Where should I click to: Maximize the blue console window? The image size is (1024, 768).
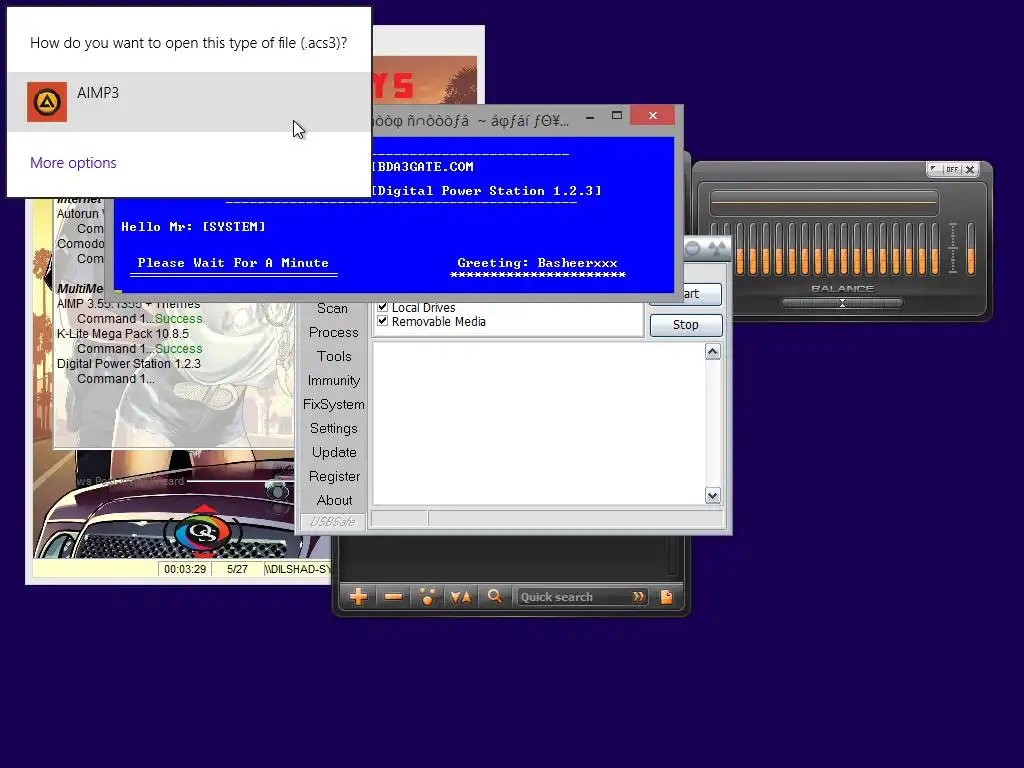click(x=616, y=116)
